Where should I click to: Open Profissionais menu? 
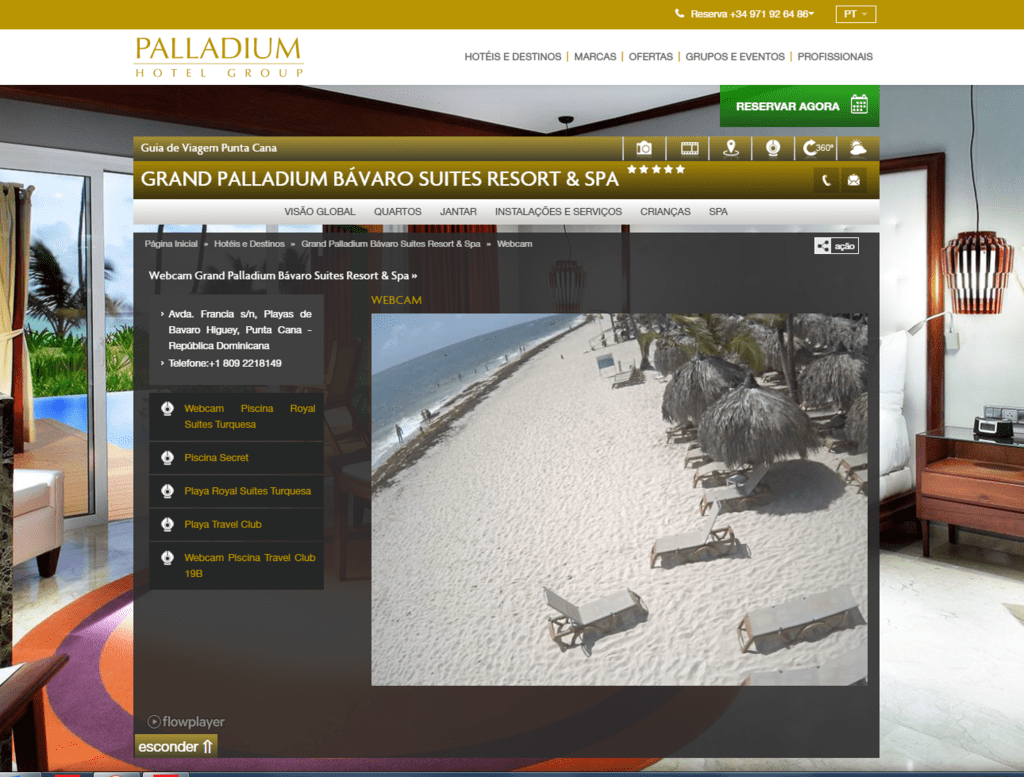(835, 57)
